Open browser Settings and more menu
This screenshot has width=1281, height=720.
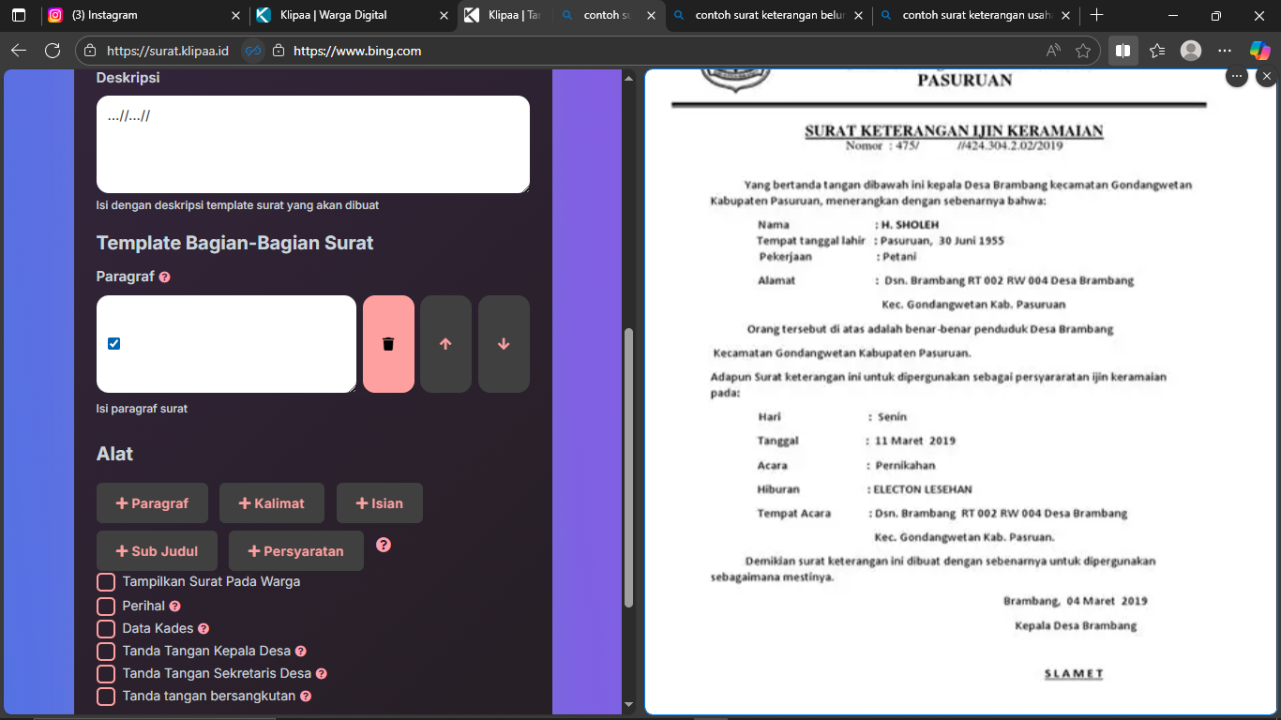[1225, 50]
